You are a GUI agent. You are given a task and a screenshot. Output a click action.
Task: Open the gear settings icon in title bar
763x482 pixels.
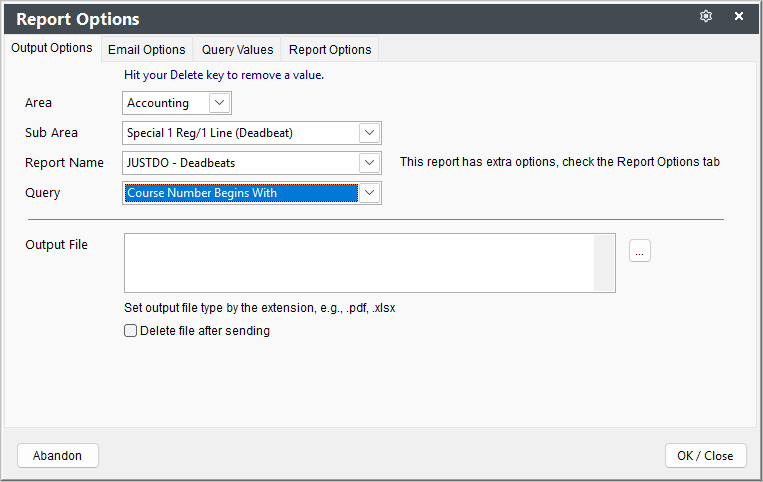(706, 16)
